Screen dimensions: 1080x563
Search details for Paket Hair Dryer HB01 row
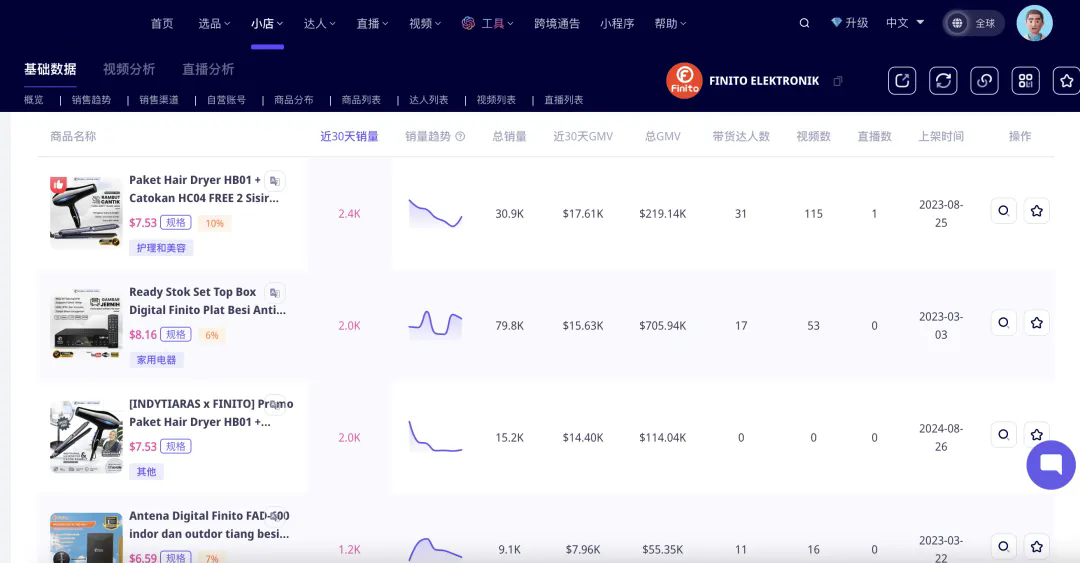click(1004, 211)
